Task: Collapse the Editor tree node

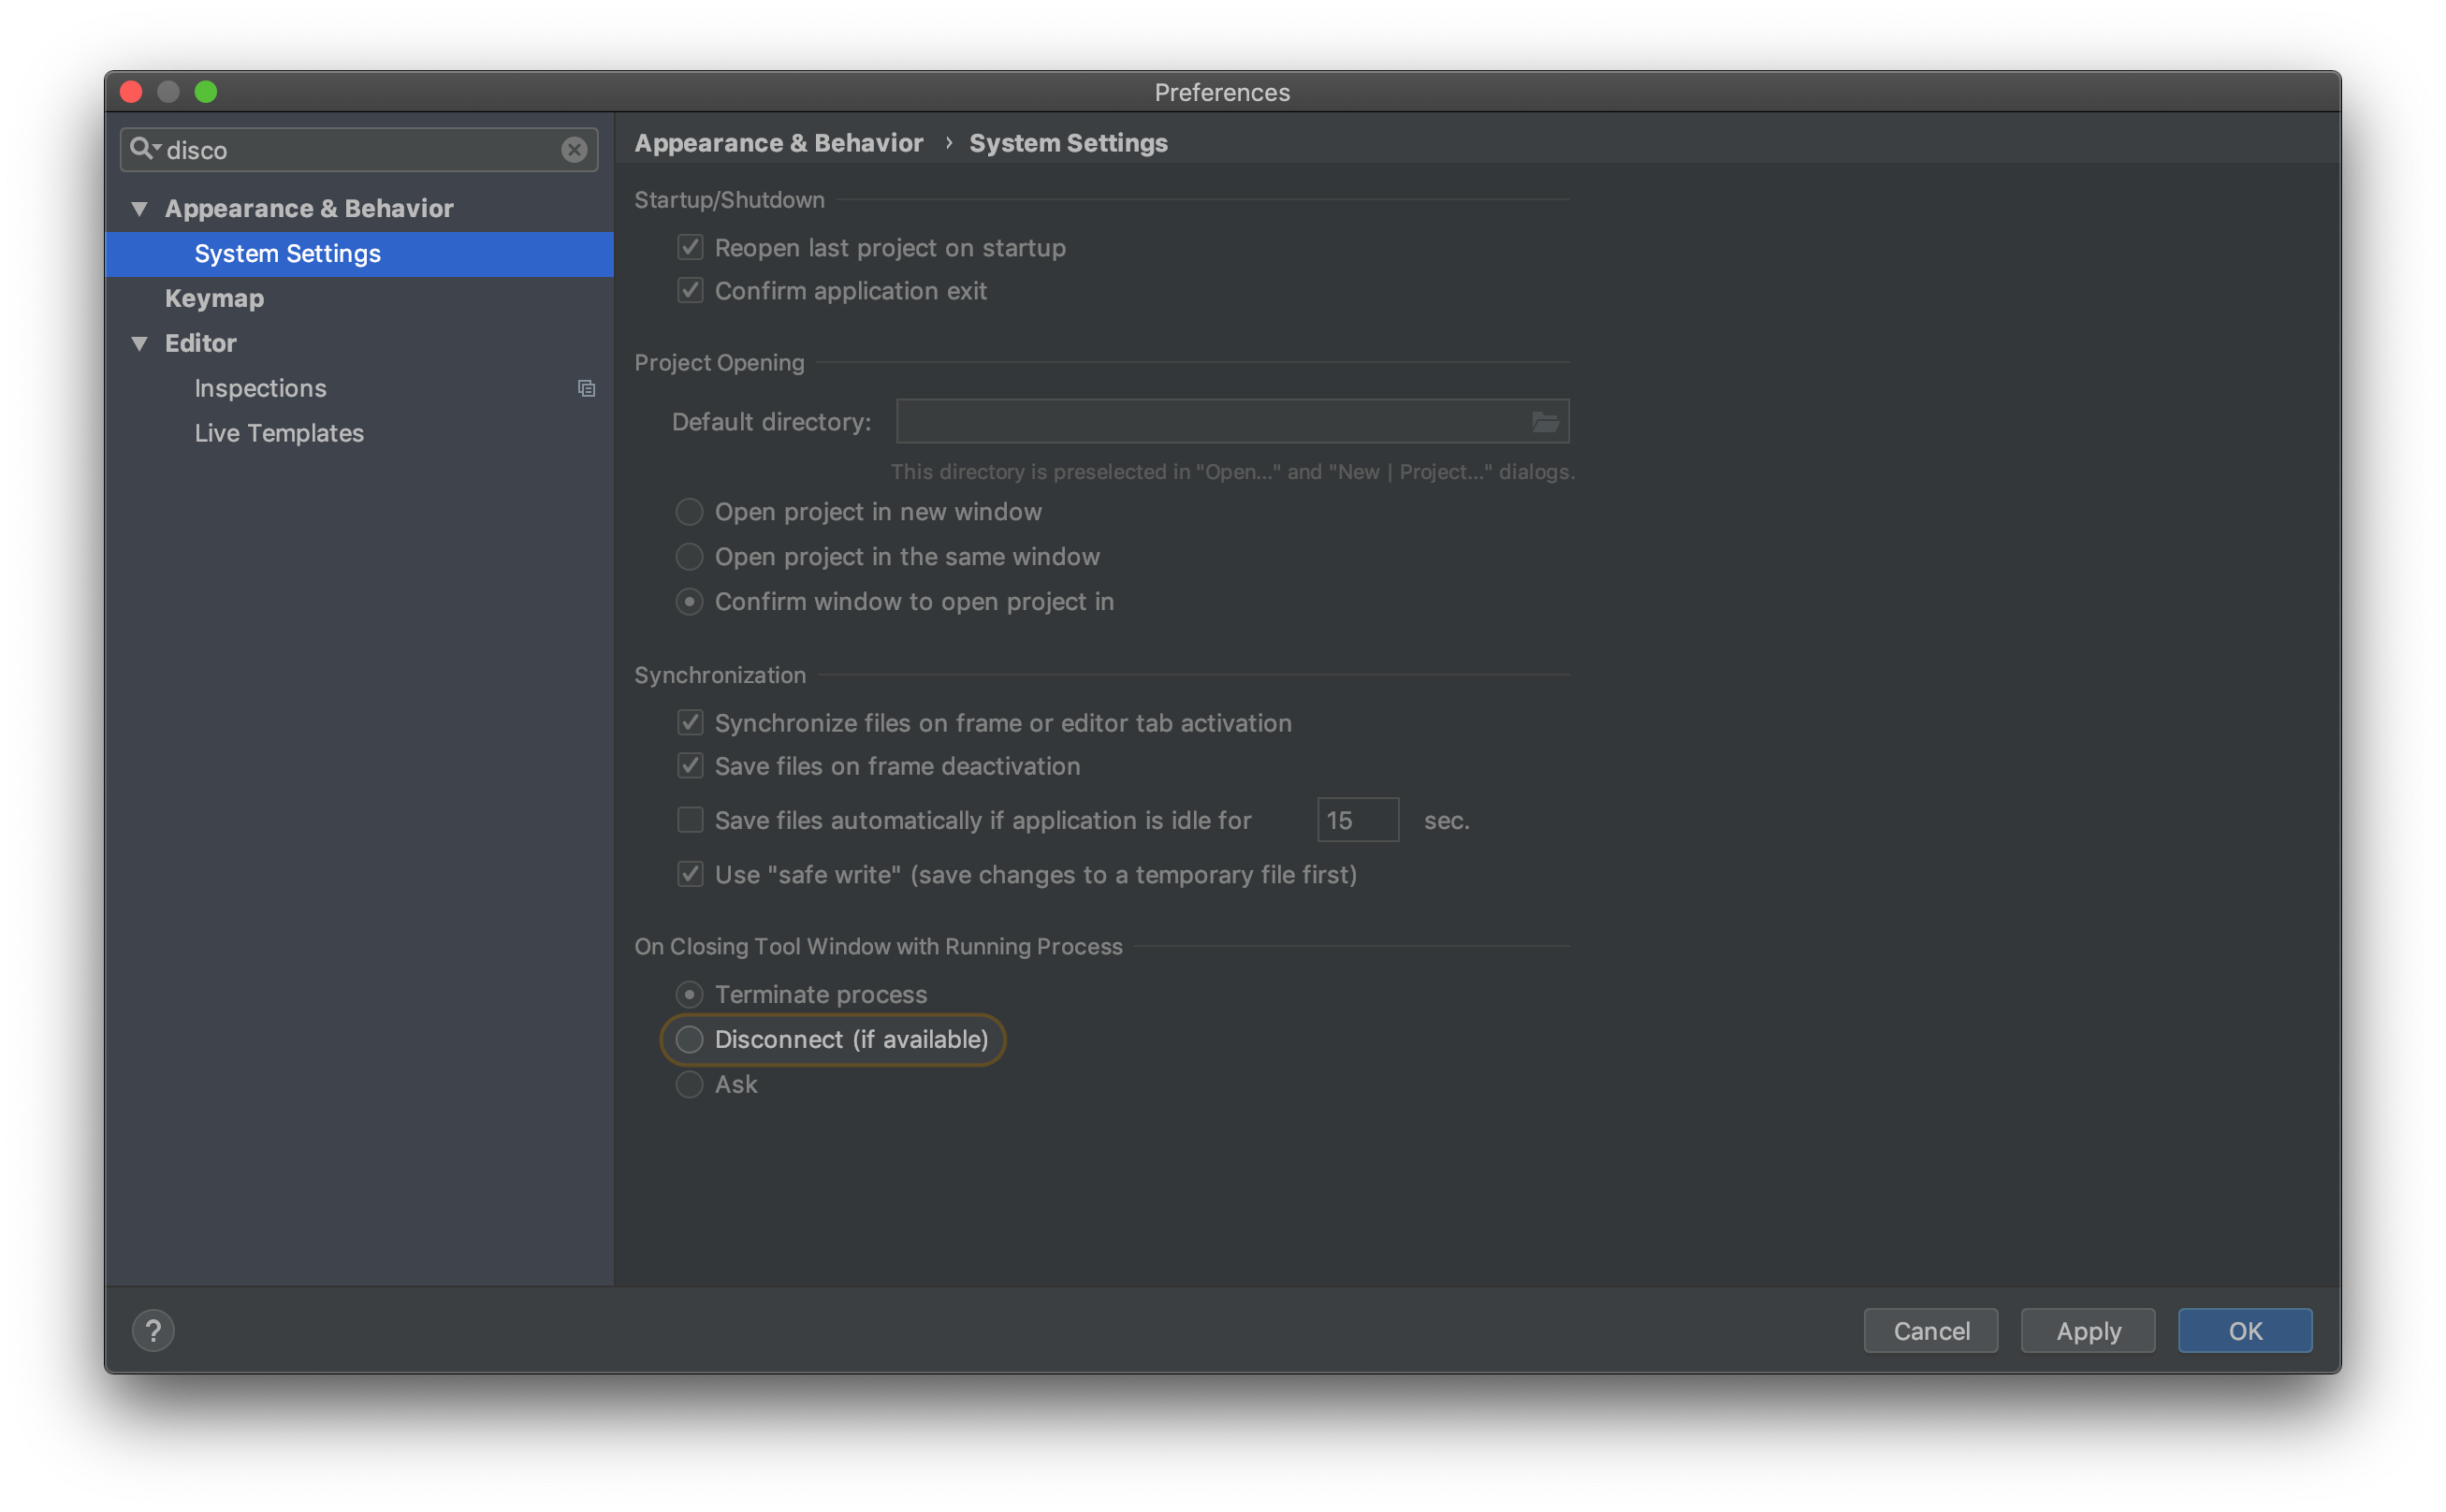Action: (x=140, y=344)
